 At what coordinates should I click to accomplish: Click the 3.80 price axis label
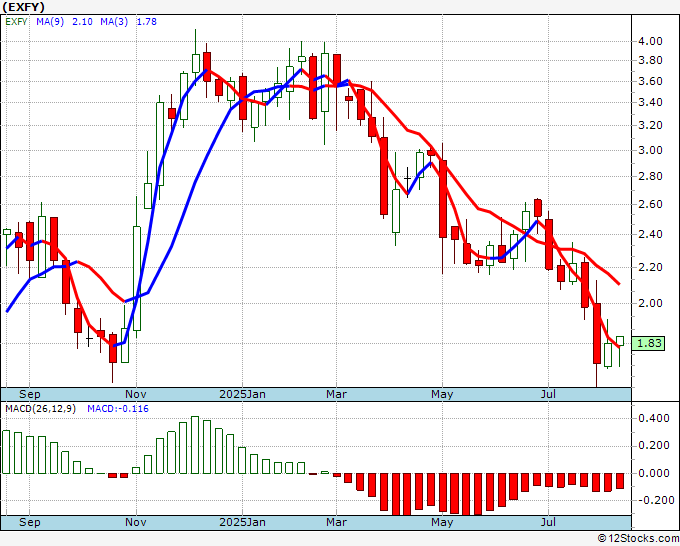pyautogui.click(x=650, y=60)
